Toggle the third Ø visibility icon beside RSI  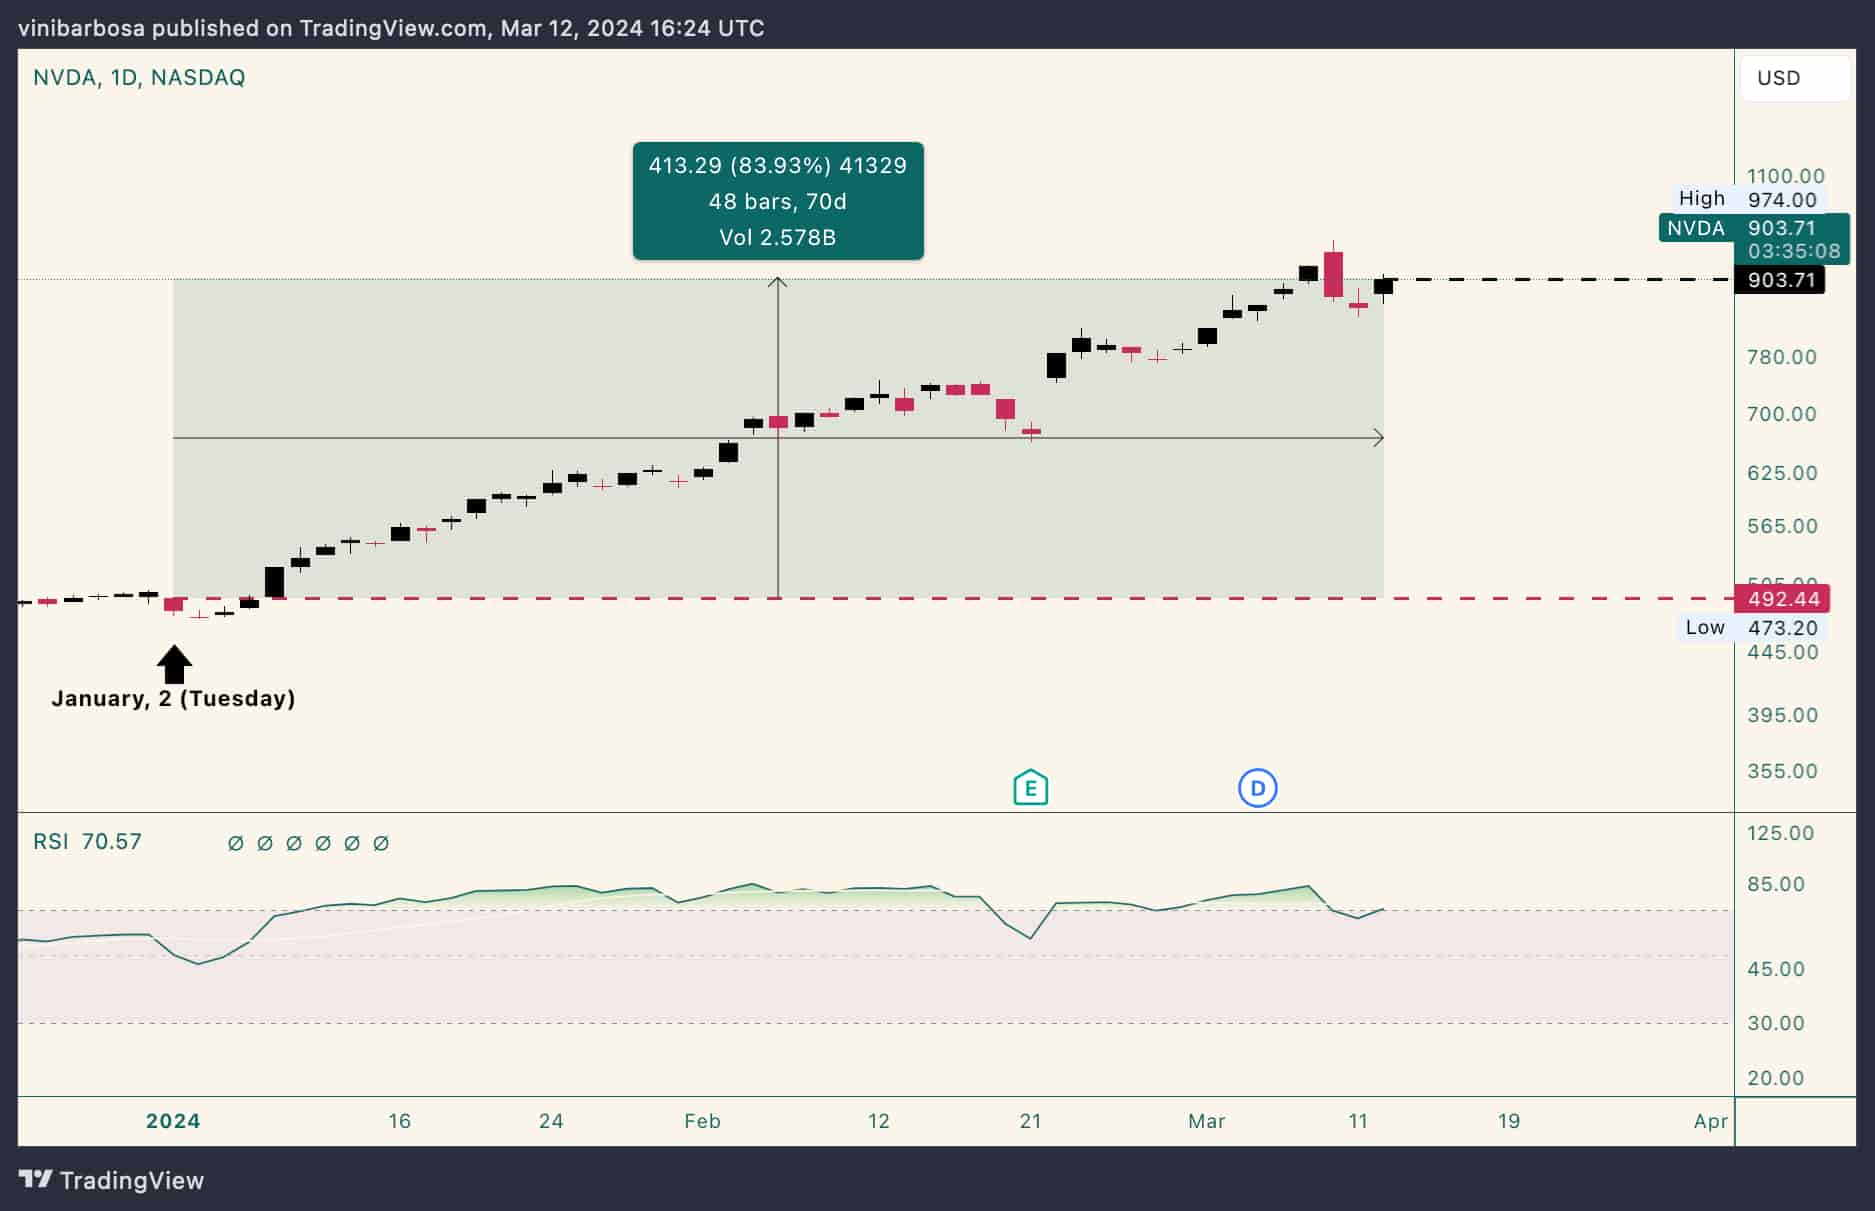tap(293, 842)
